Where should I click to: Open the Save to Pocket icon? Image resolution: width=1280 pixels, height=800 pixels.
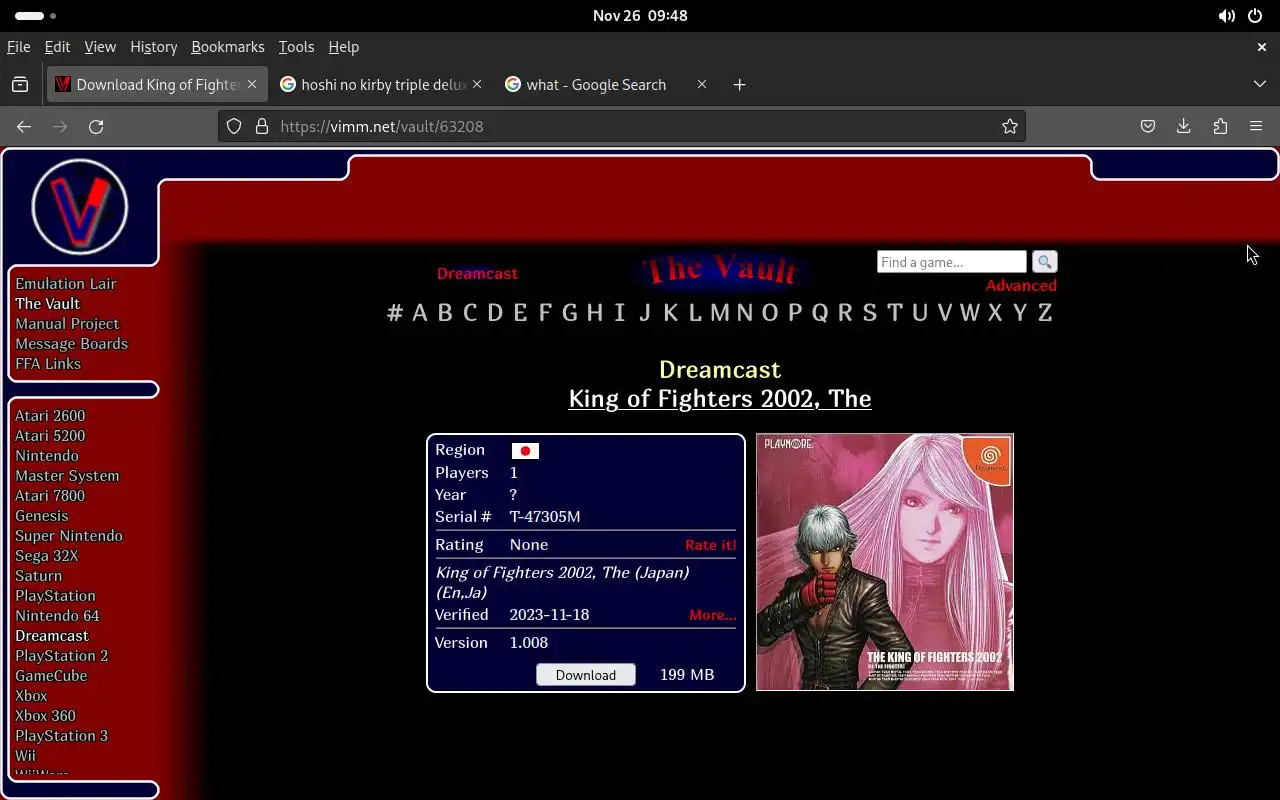[1148, 126]
